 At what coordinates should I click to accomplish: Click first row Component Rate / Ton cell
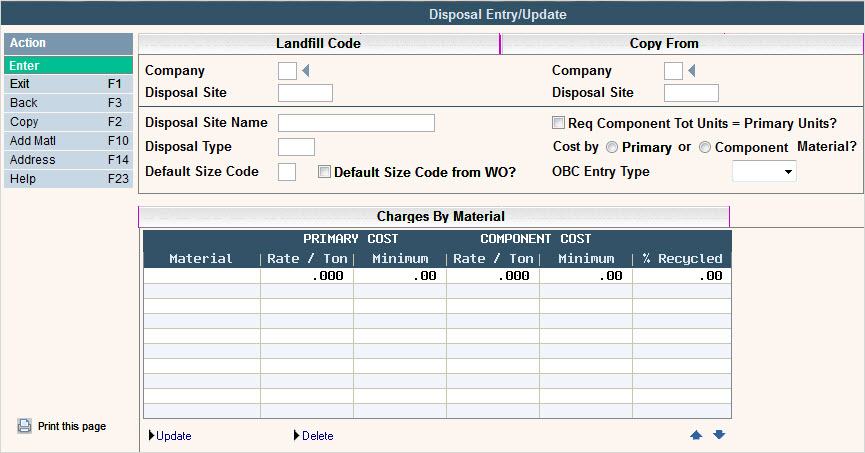(493, 276)
